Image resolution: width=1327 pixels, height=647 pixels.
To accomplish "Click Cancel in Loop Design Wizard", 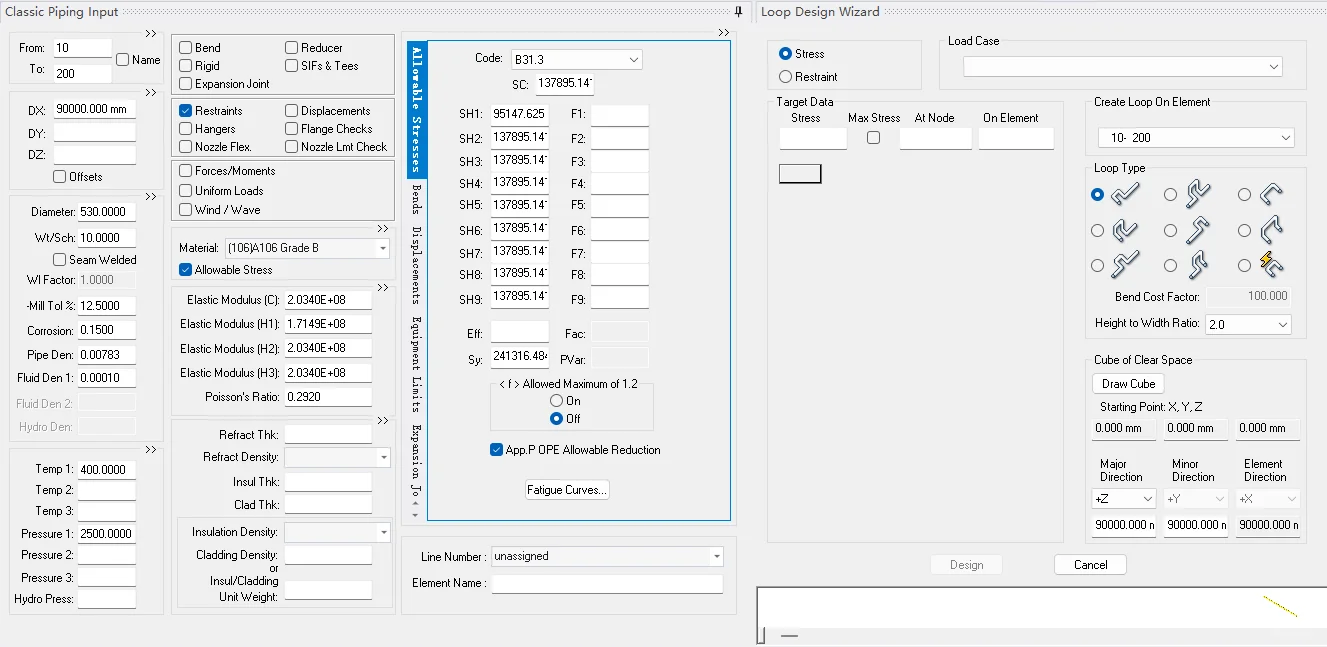I will click(x=1090, y=565).
